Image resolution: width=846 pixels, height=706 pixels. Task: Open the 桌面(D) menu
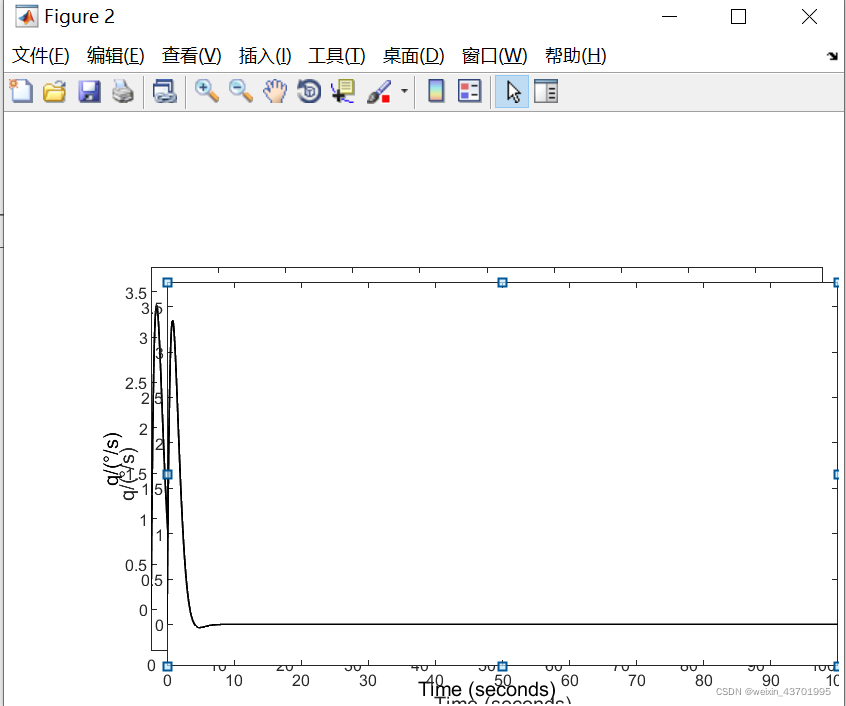[x=413, y=56]
